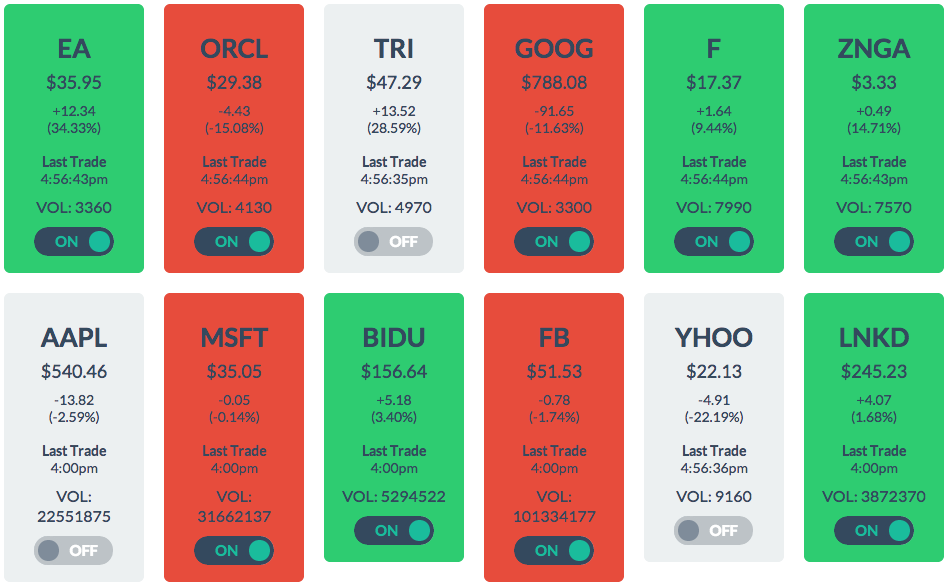Click the GOOG ticker symbol heading
948x586 pixels.
554,48
